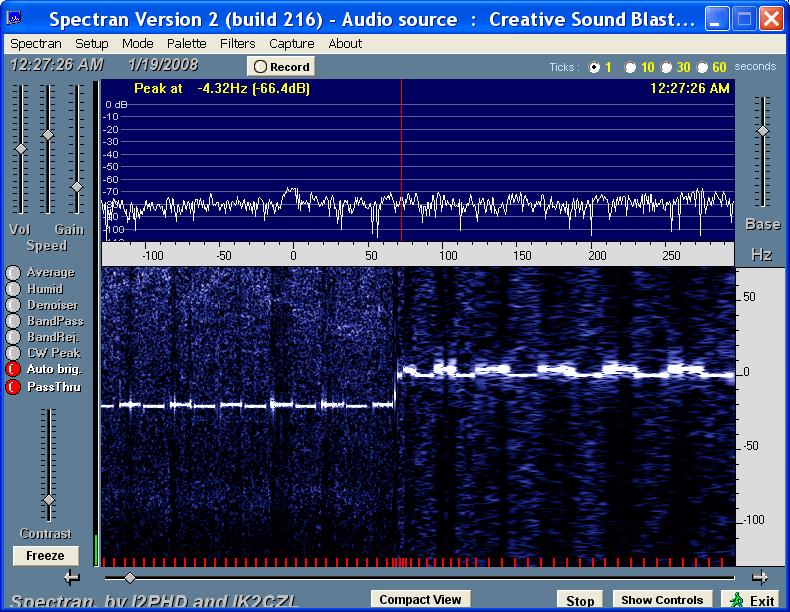
Task: Select the 30 seconds ticks option
Action: 666,67
